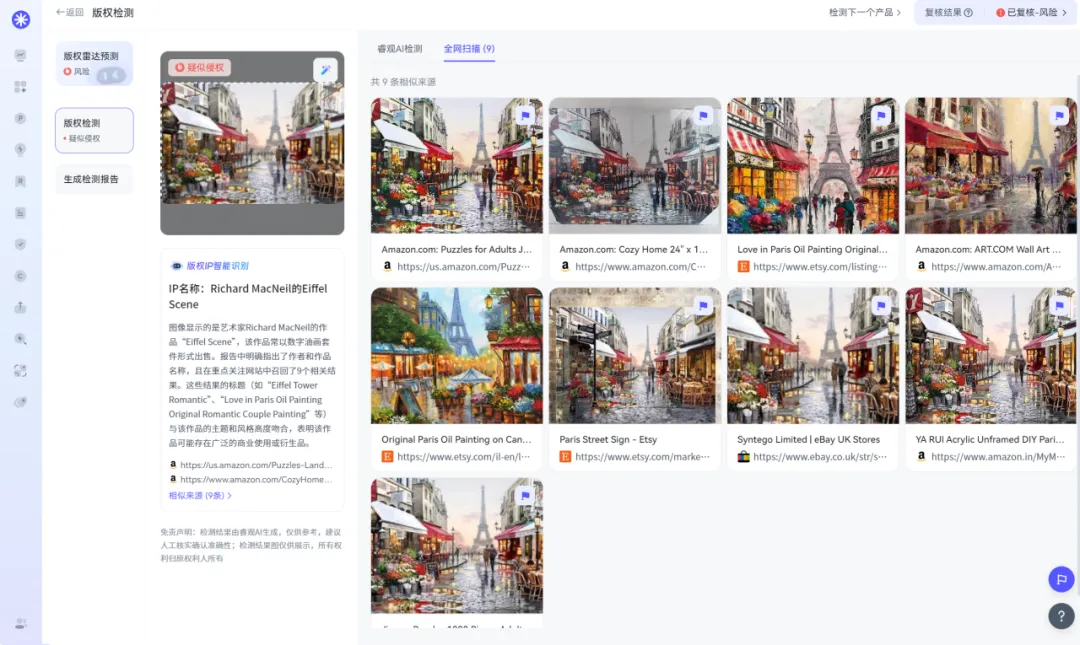
Task: Click the 疑似侵权 badge on preview image
Action: (x=200, y=68)
